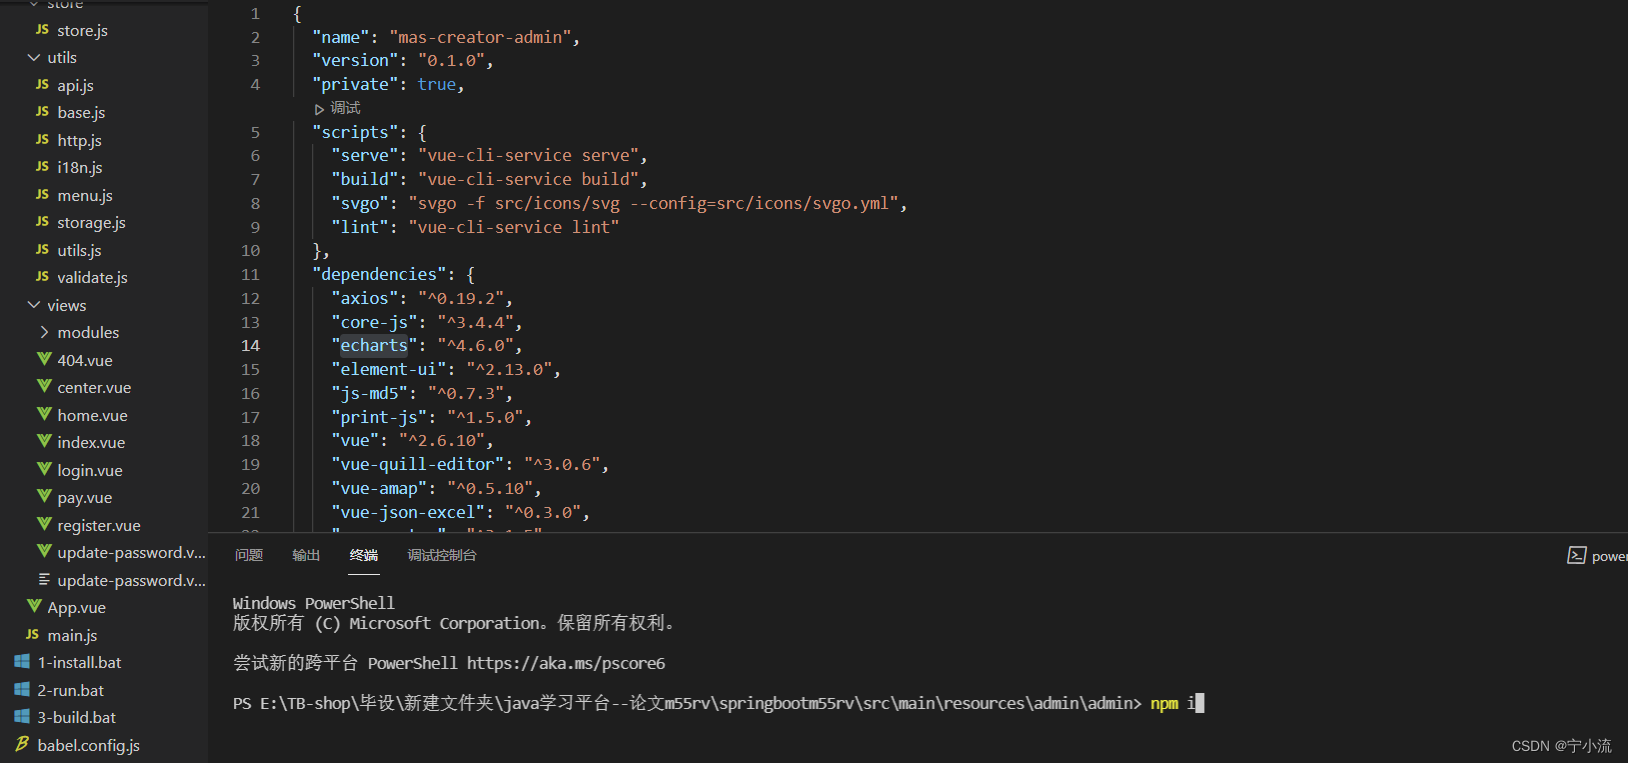Click the Windows icon beside 1-install.bat
The image size is (1628, 763).
click(22, 662)
